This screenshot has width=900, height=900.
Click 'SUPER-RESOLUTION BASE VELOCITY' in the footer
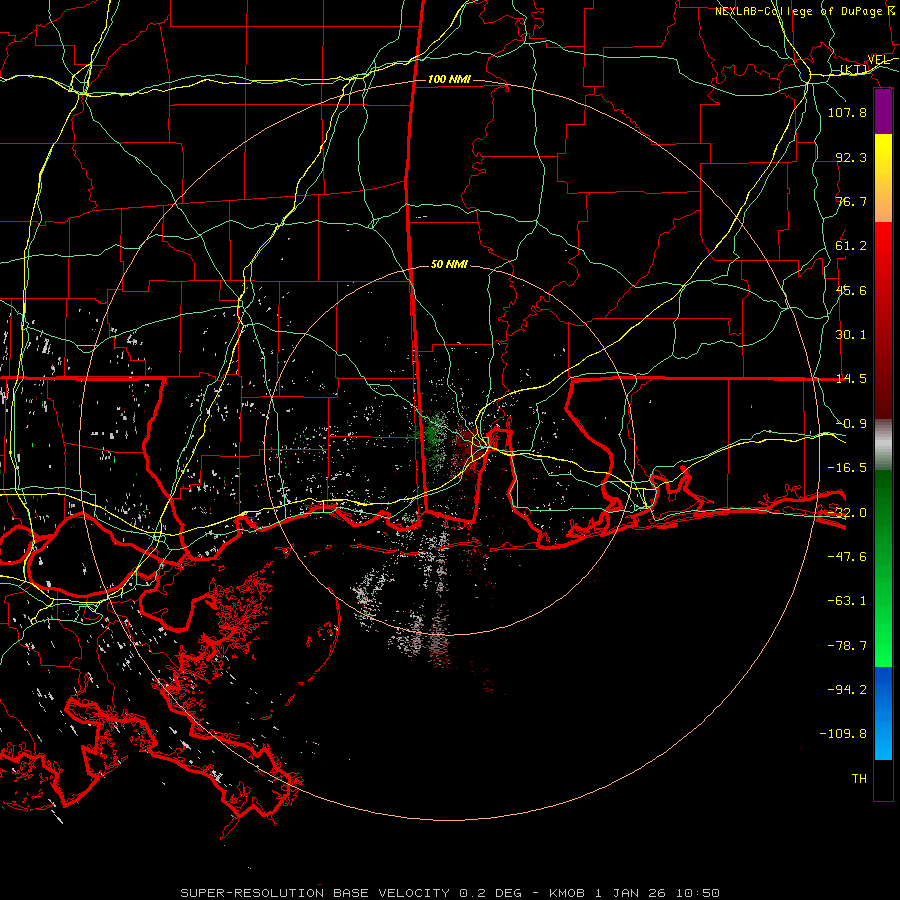pyautogui.click(x=315, y=893)
